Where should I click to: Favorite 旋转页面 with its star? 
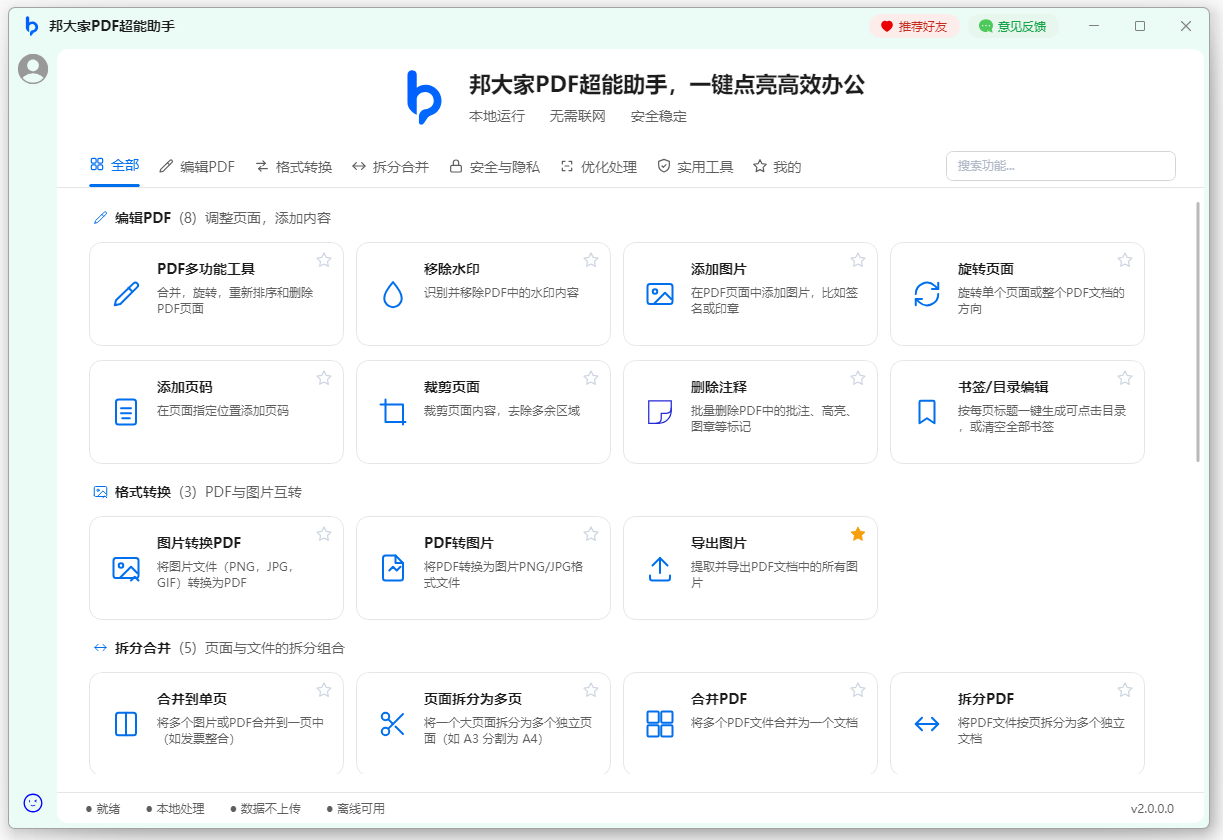pyautogui.click(x=1125, y=260)
